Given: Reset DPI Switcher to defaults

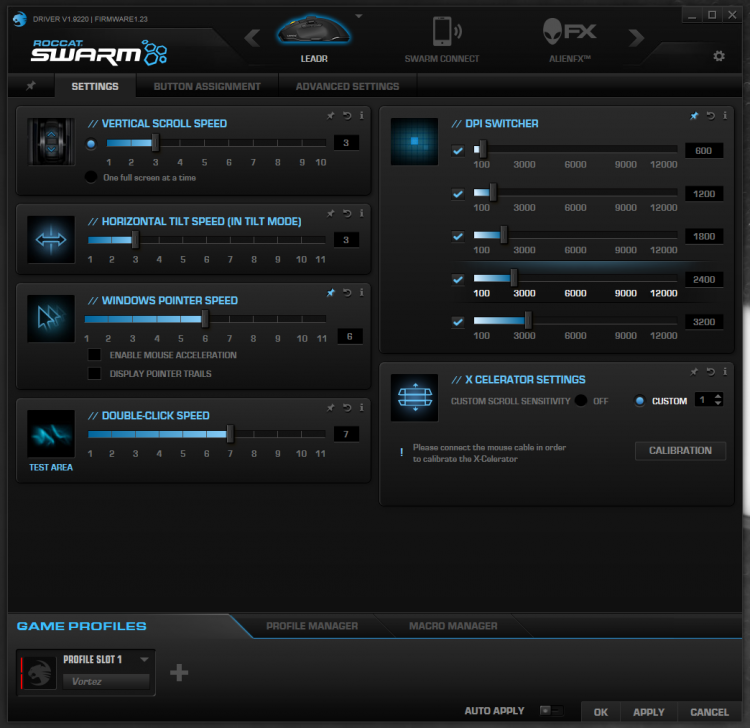Looking at the screenshot, I should point(710,116).
